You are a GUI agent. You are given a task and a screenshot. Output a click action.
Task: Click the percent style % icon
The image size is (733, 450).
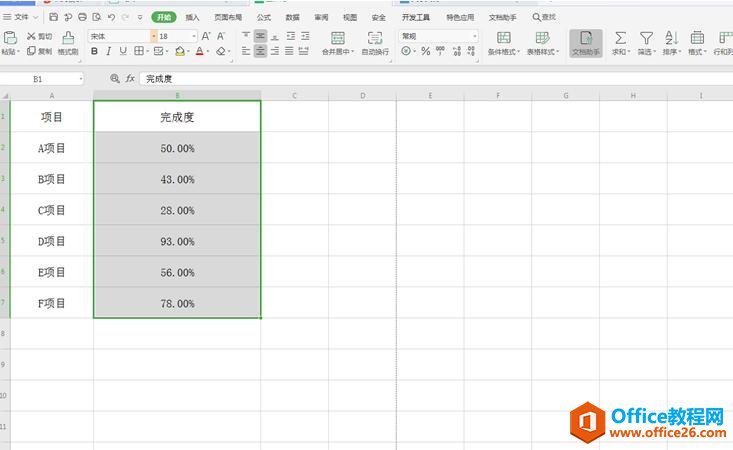point(425,51)
